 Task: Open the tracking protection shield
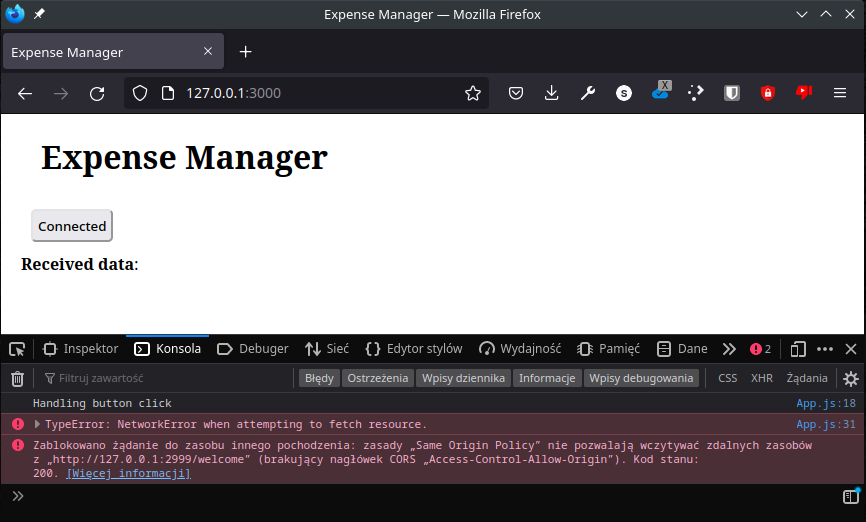tap(140, 93)
